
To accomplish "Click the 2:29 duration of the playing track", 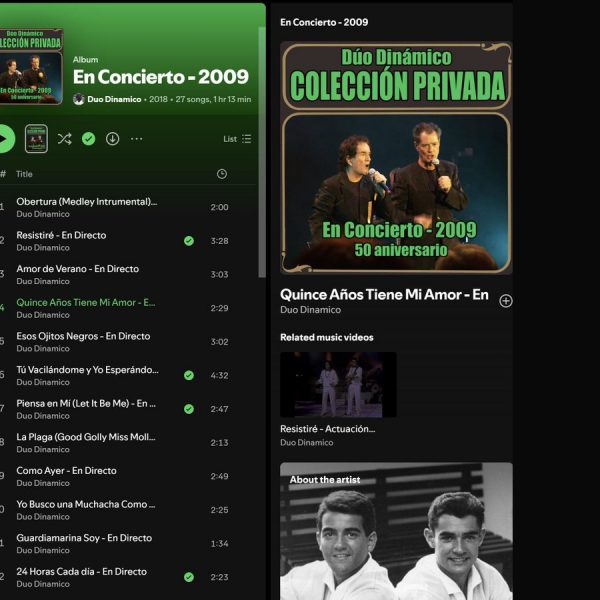I will (x=219, y=308).
